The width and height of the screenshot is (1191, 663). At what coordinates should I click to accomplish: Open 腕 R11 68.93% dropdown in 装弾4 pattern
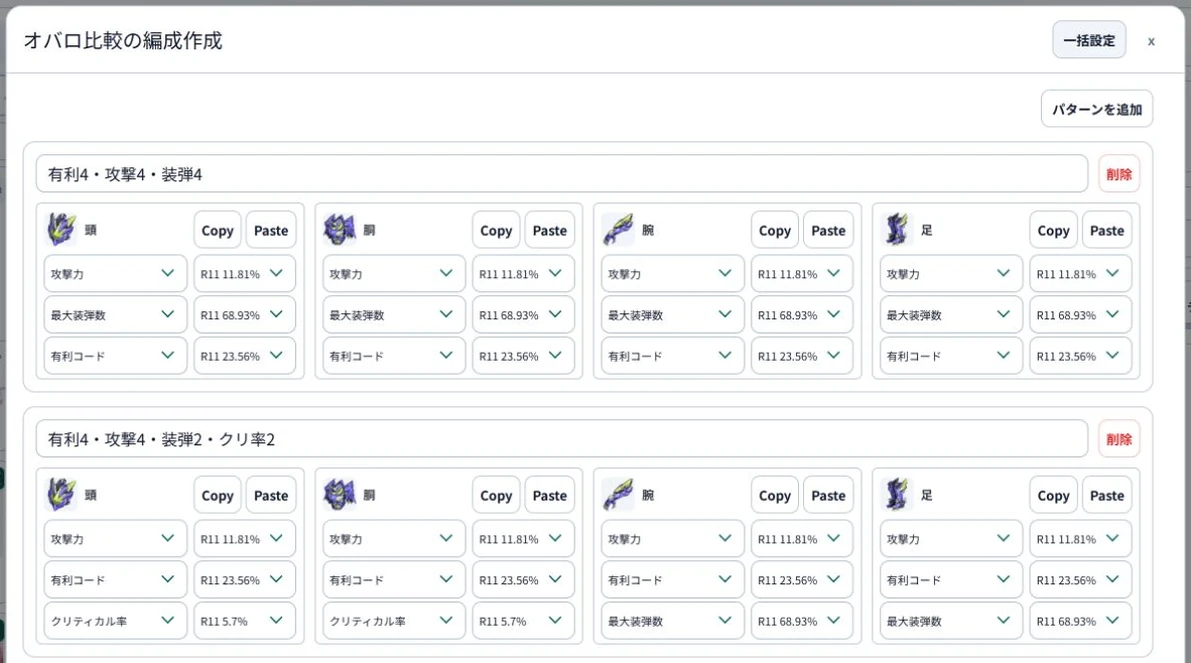801,315
